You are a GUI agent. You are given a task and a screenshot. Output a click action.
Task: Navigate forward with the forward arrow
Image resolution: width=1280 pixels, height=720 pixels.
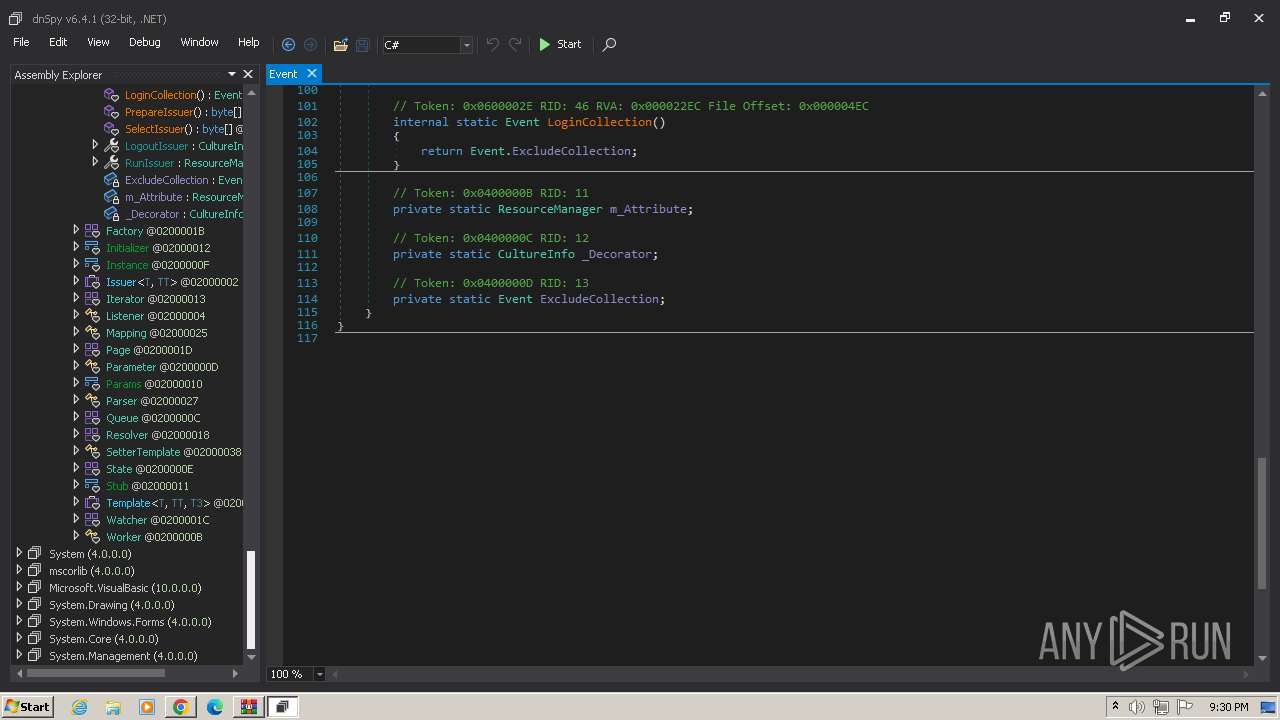click(x=311, y=44)
